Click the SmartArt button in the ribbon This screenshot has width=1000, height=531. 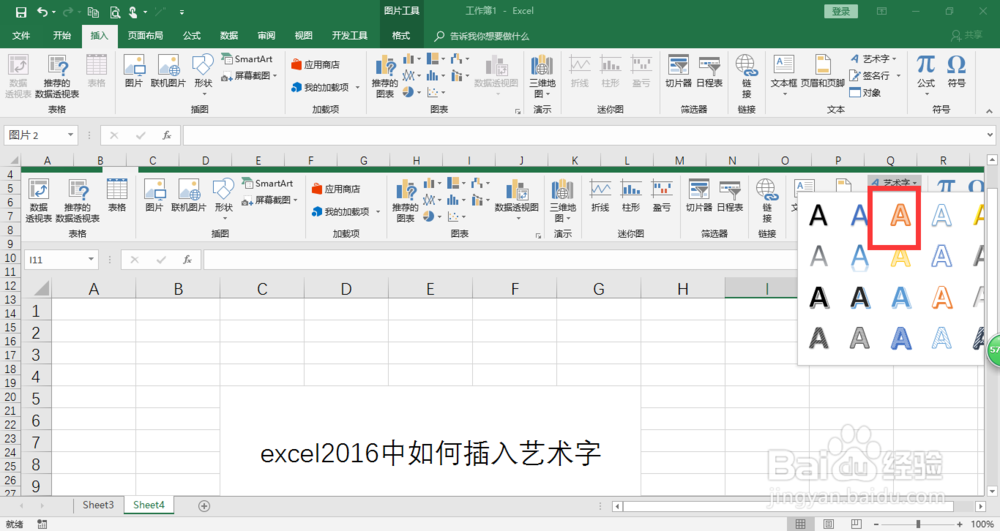coord(247,59)
